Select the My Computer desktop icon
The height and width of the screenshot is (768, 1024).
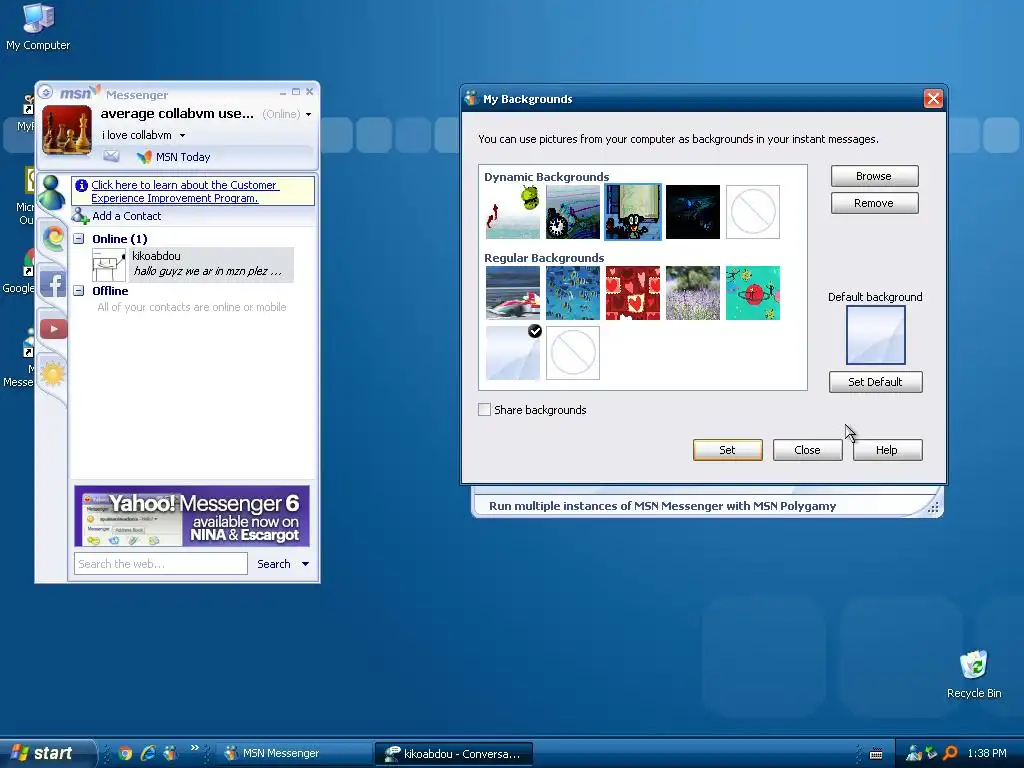38,27
